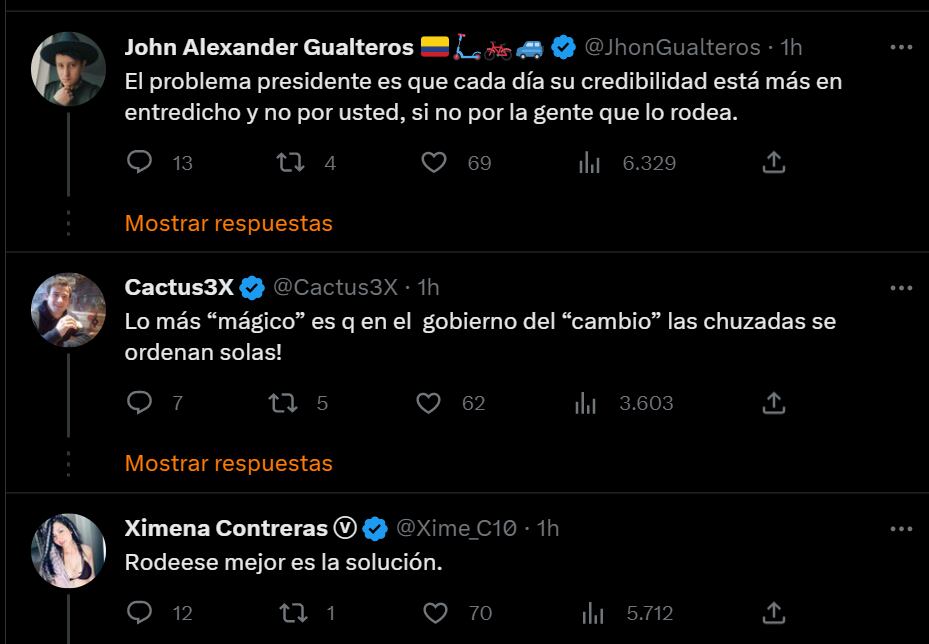Reply to Ximena Contreras's tweet
Screen dimensions: 929x644
tap(140, 612)
